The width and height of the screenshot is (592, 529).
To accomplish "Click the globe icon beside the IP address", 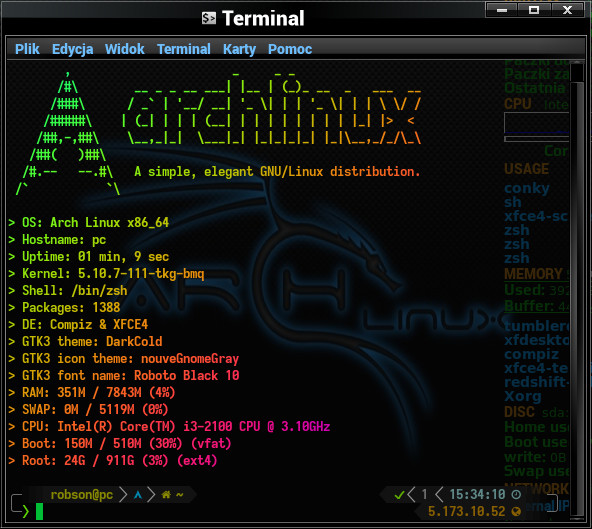I will (516, 512).
